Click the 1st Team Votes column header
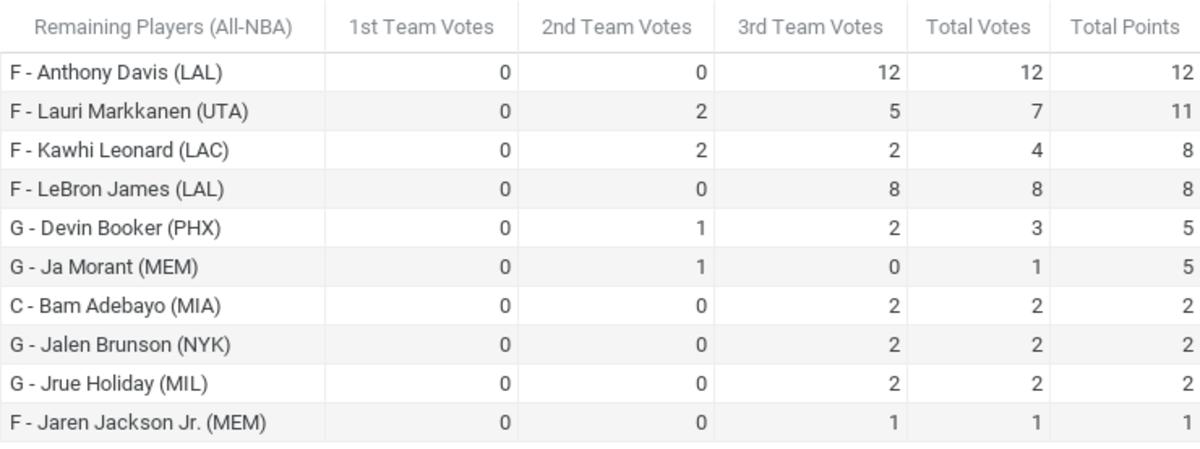Image resolution: width=1200 pixels, height=449 pixels. [421, 27]
